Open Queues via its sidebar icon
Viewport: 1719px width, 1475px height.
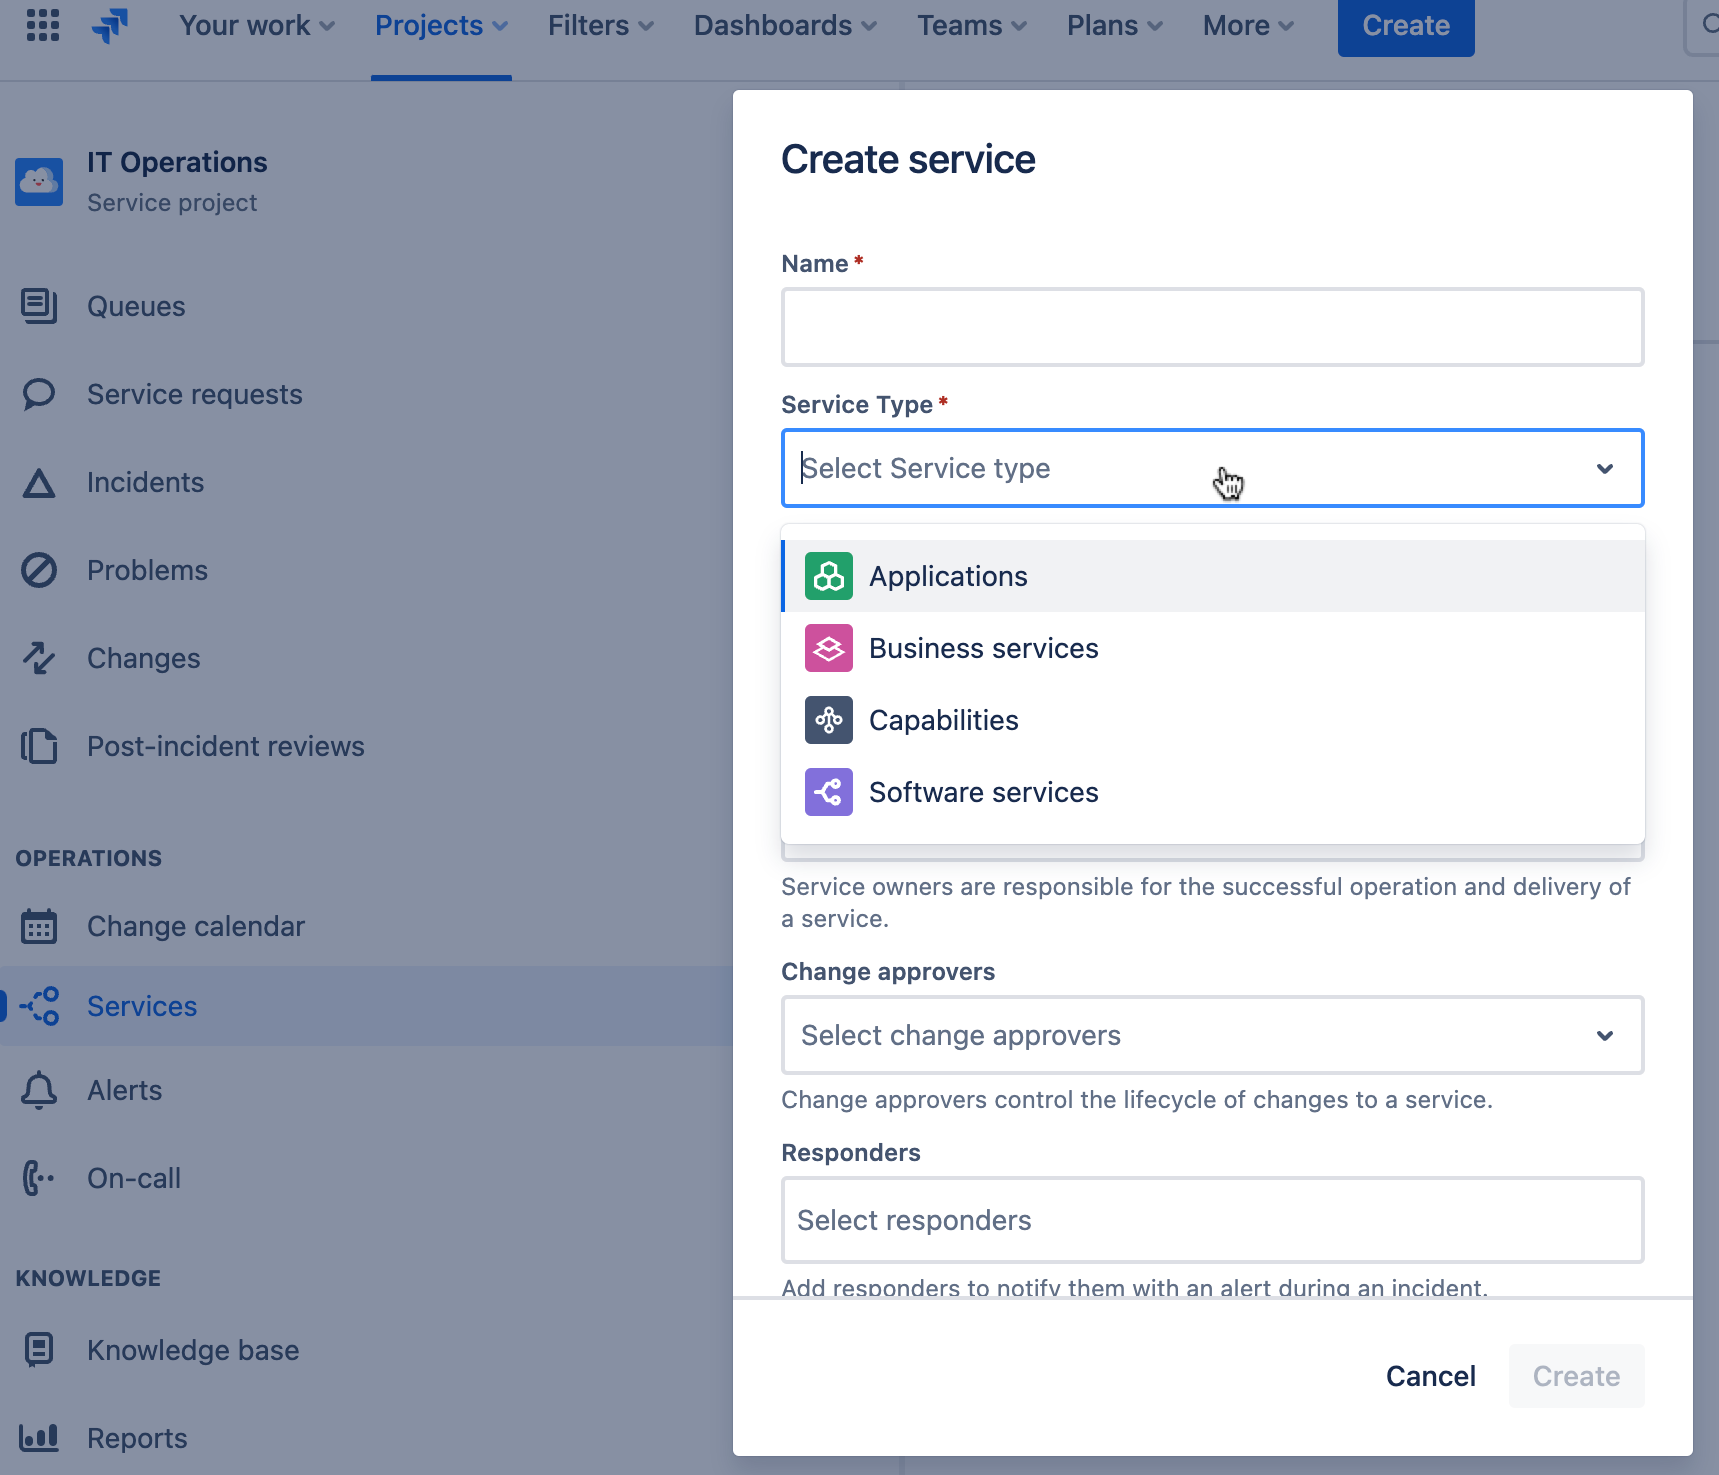click(39, 306)
